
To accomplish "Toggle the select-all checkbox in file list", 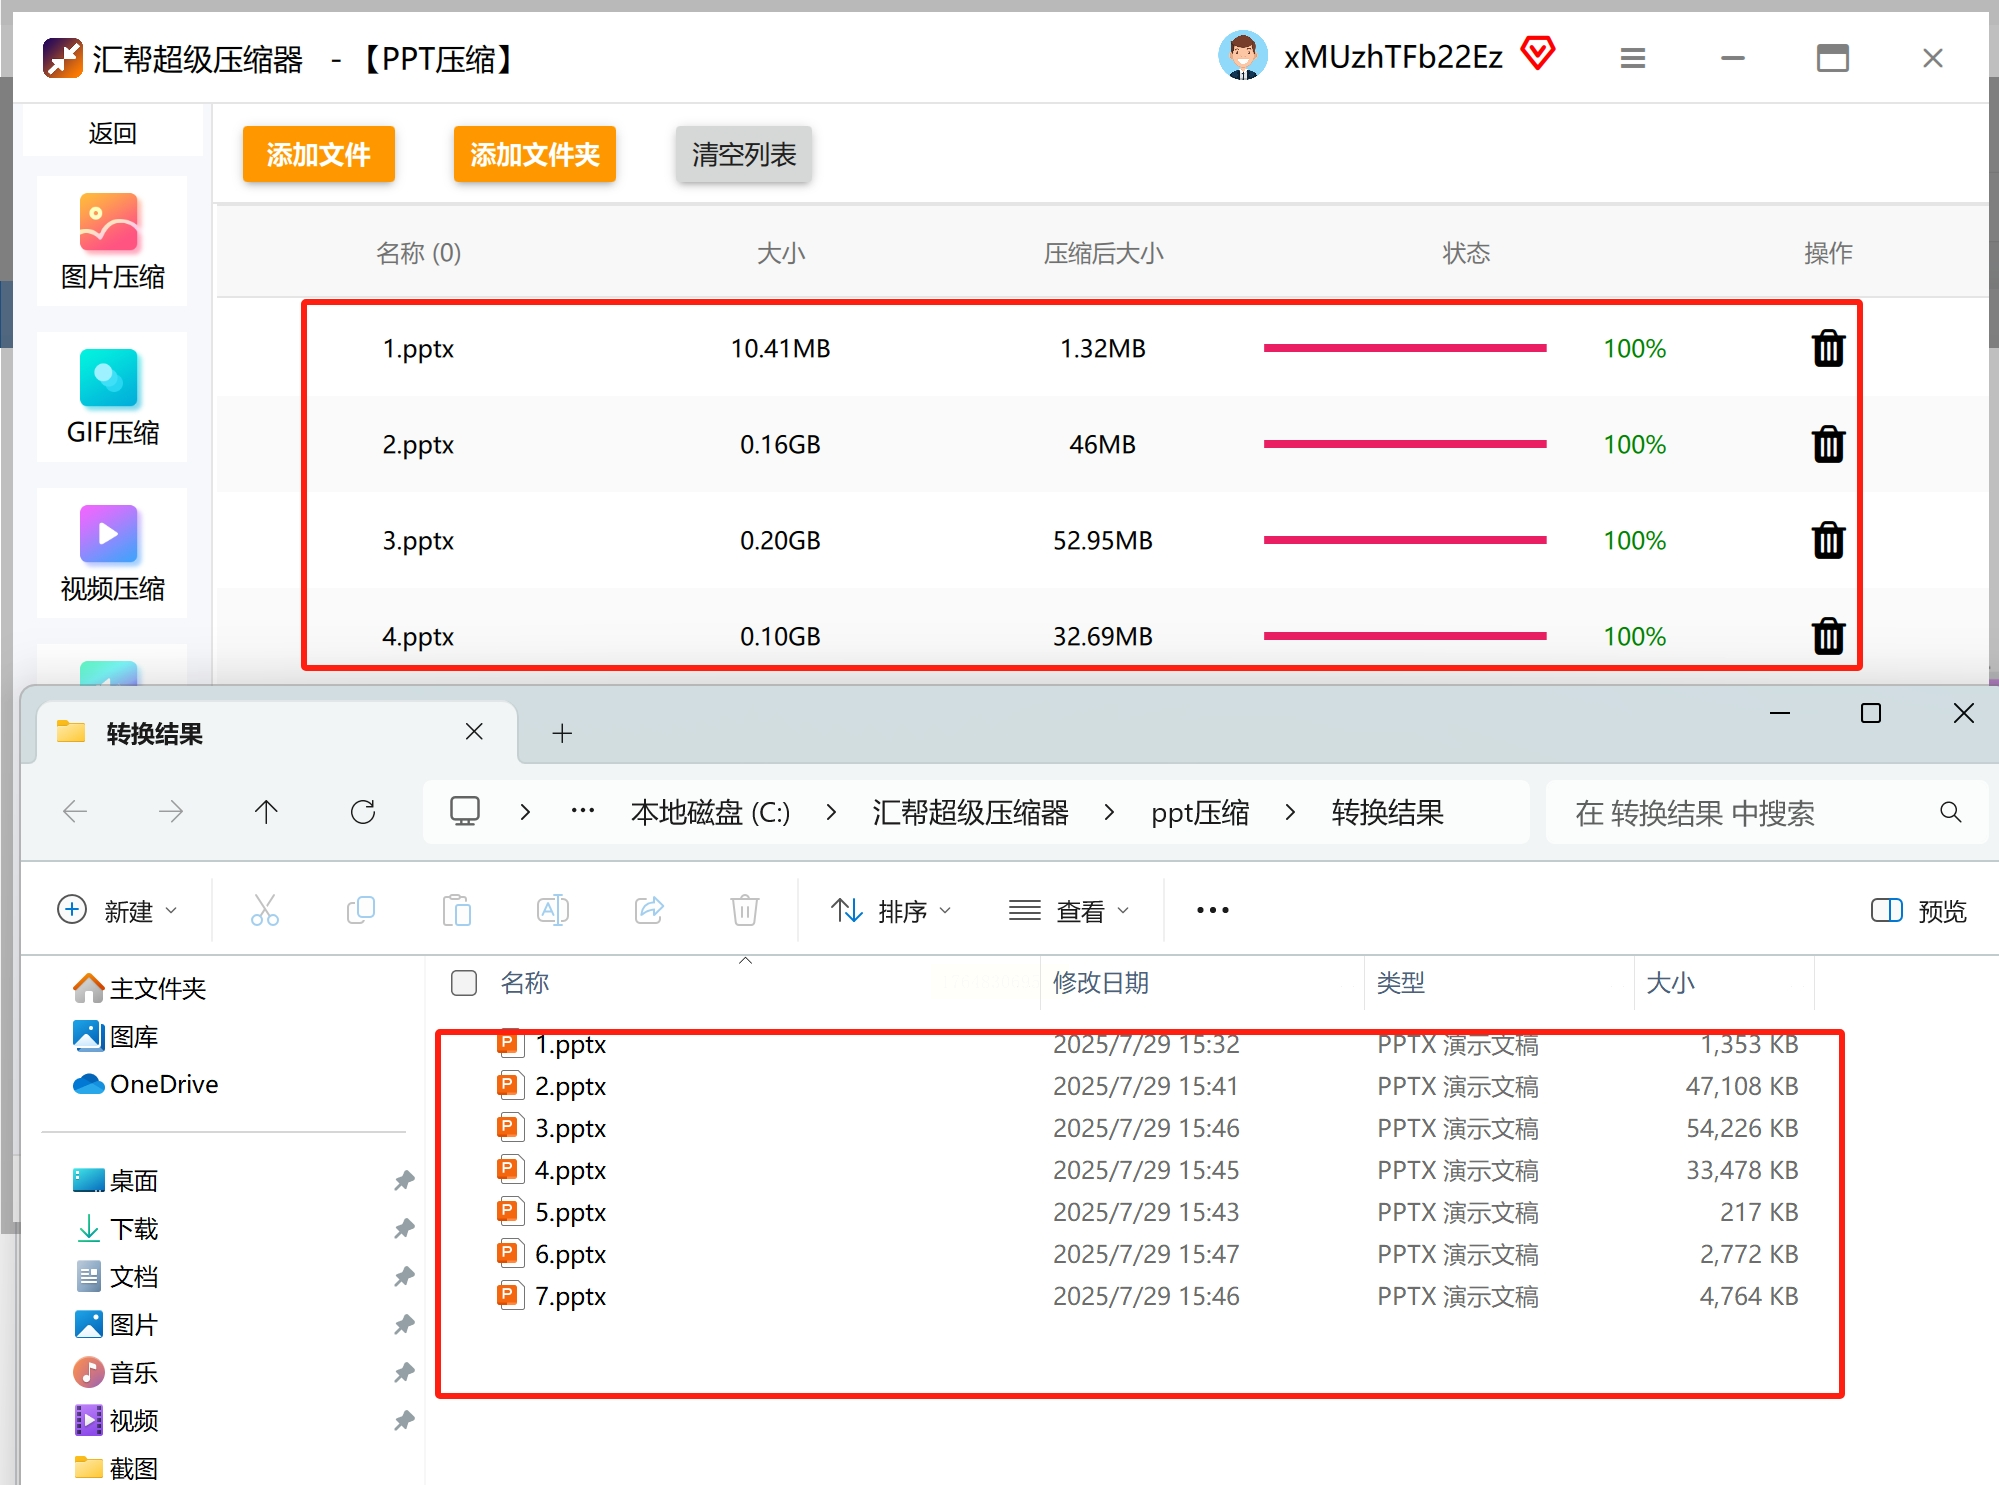I will (x=464, y=983).
